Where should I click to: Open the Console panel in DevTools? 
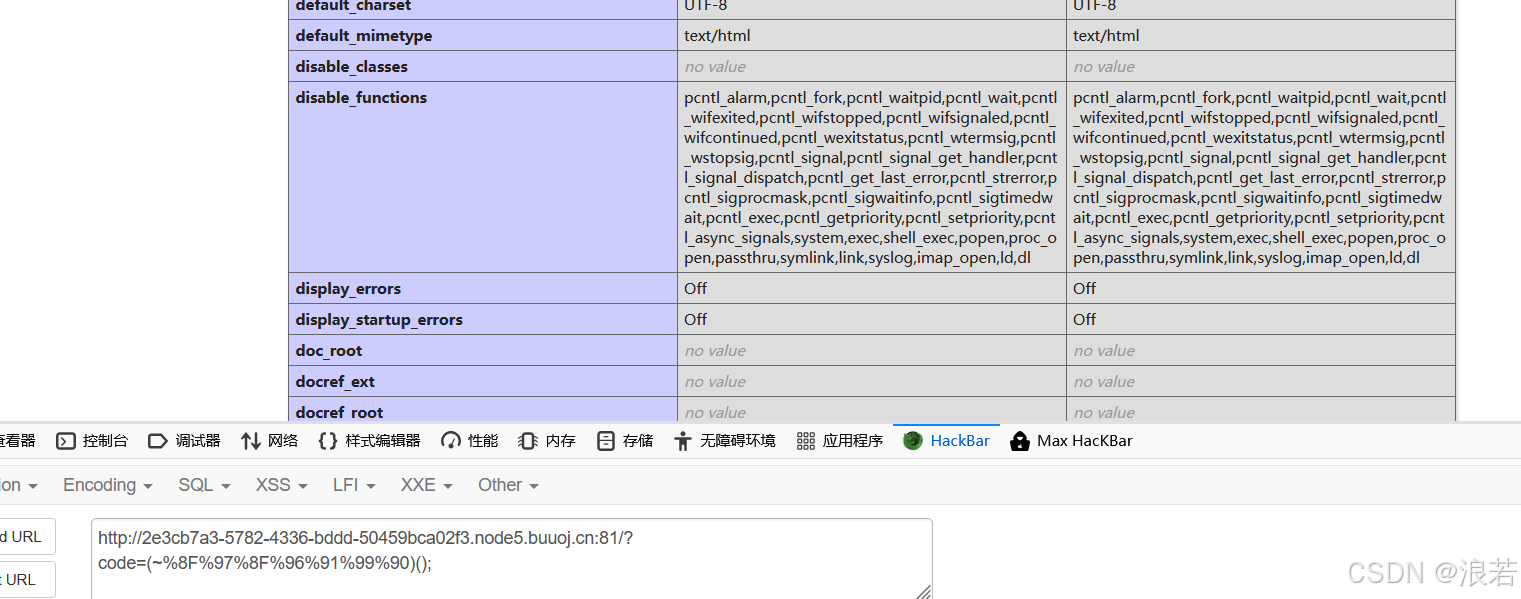click(x=91, y=440)
